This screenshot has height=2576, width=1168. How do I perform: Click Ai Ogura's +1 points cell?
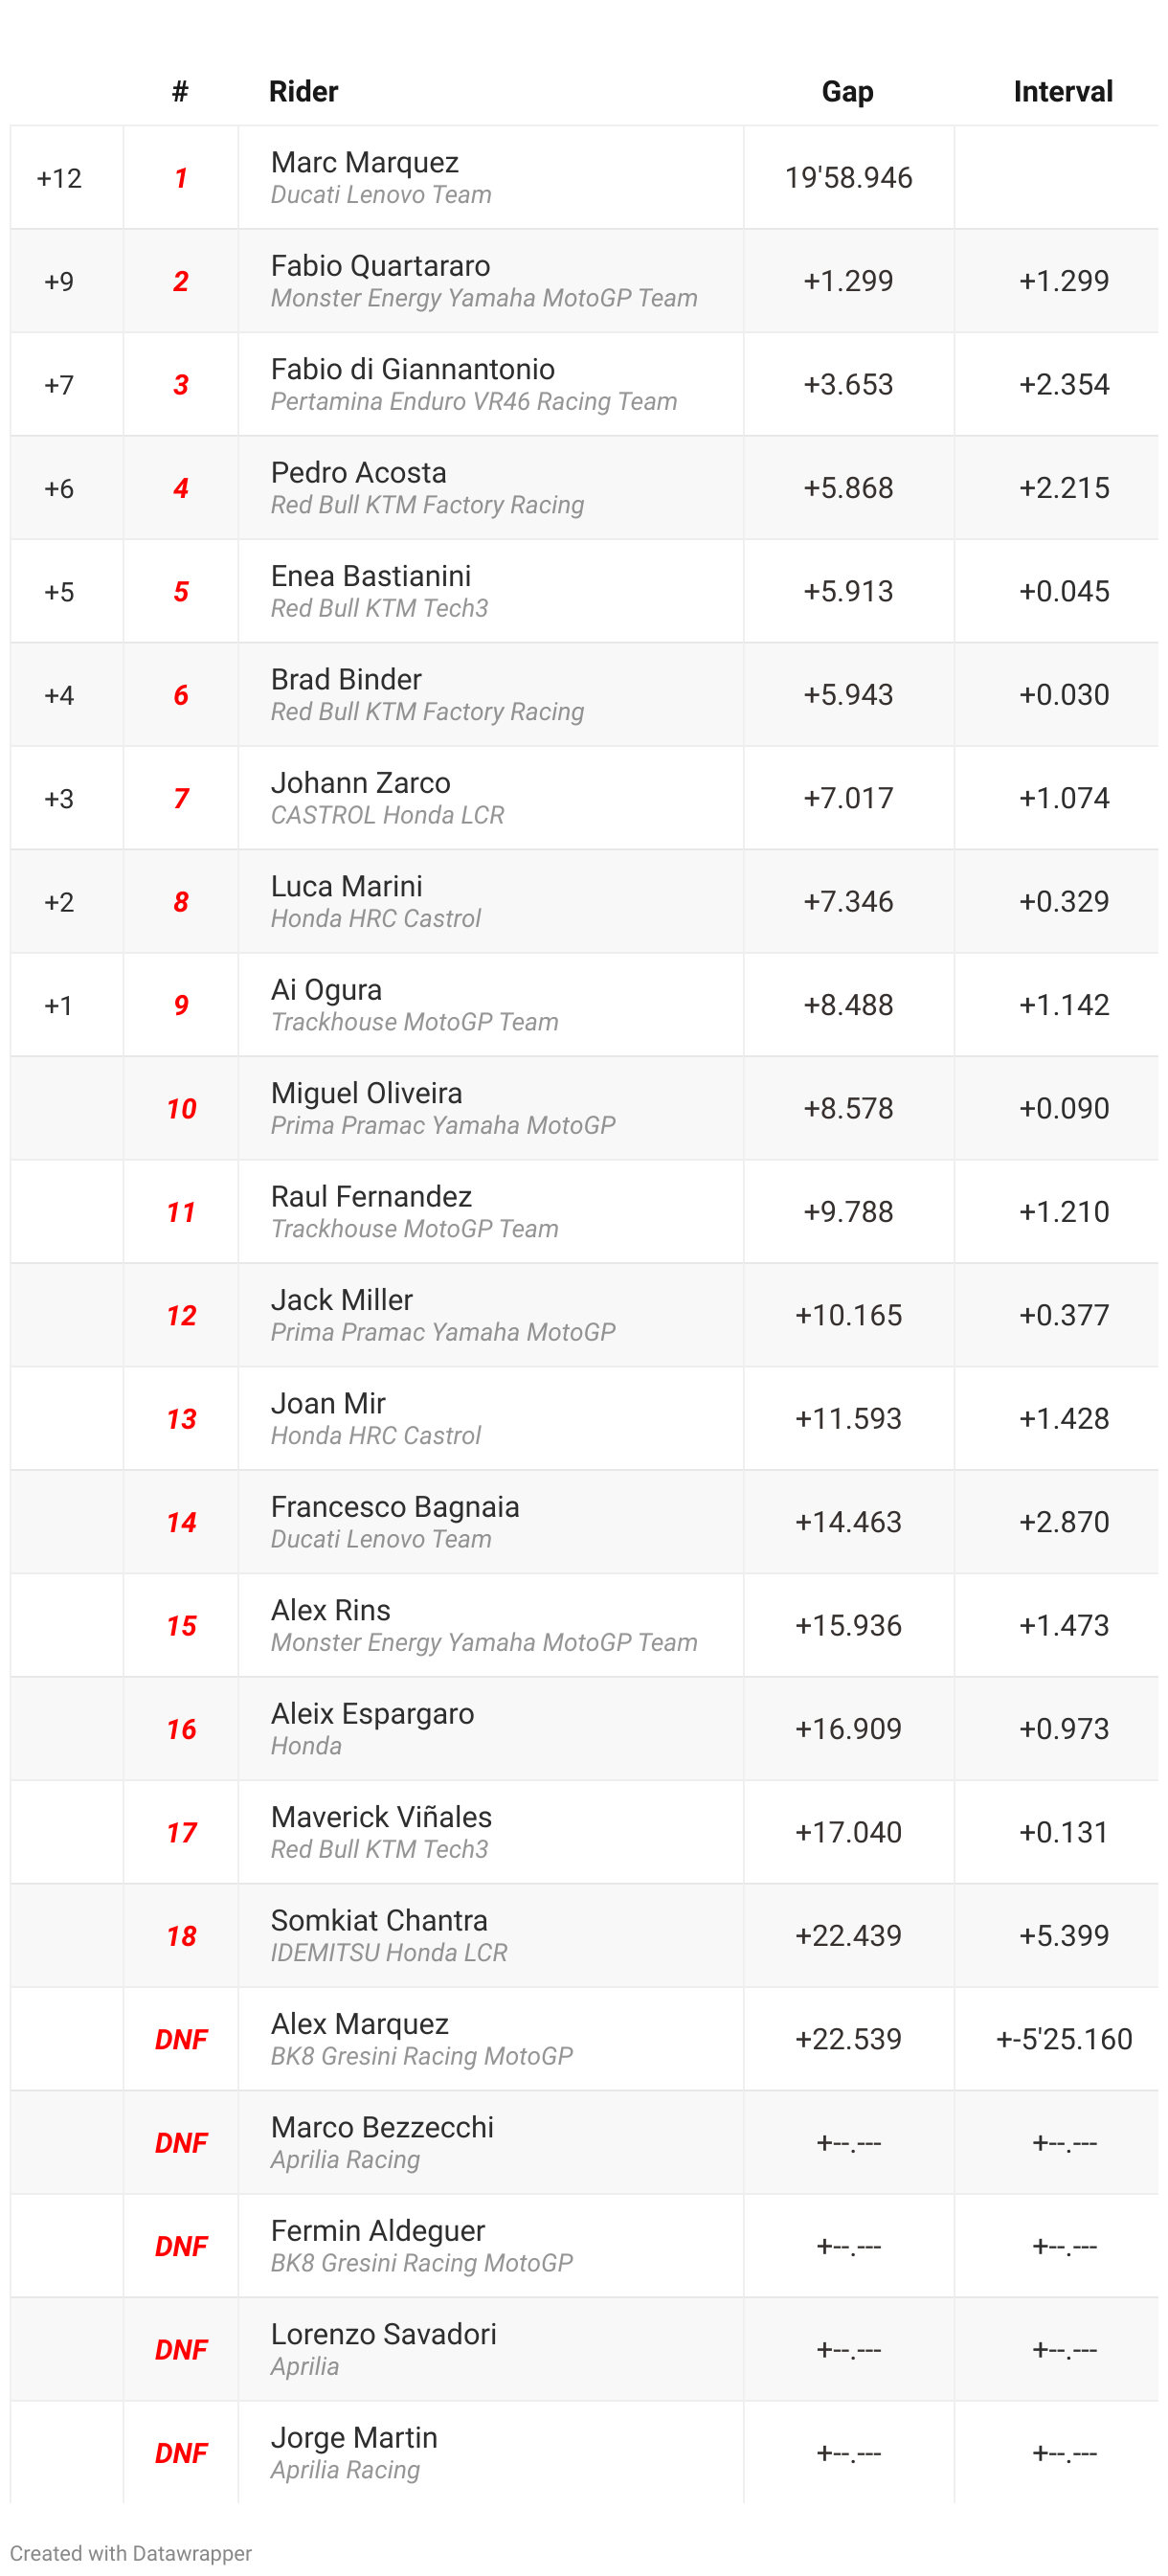(59, 1005)
